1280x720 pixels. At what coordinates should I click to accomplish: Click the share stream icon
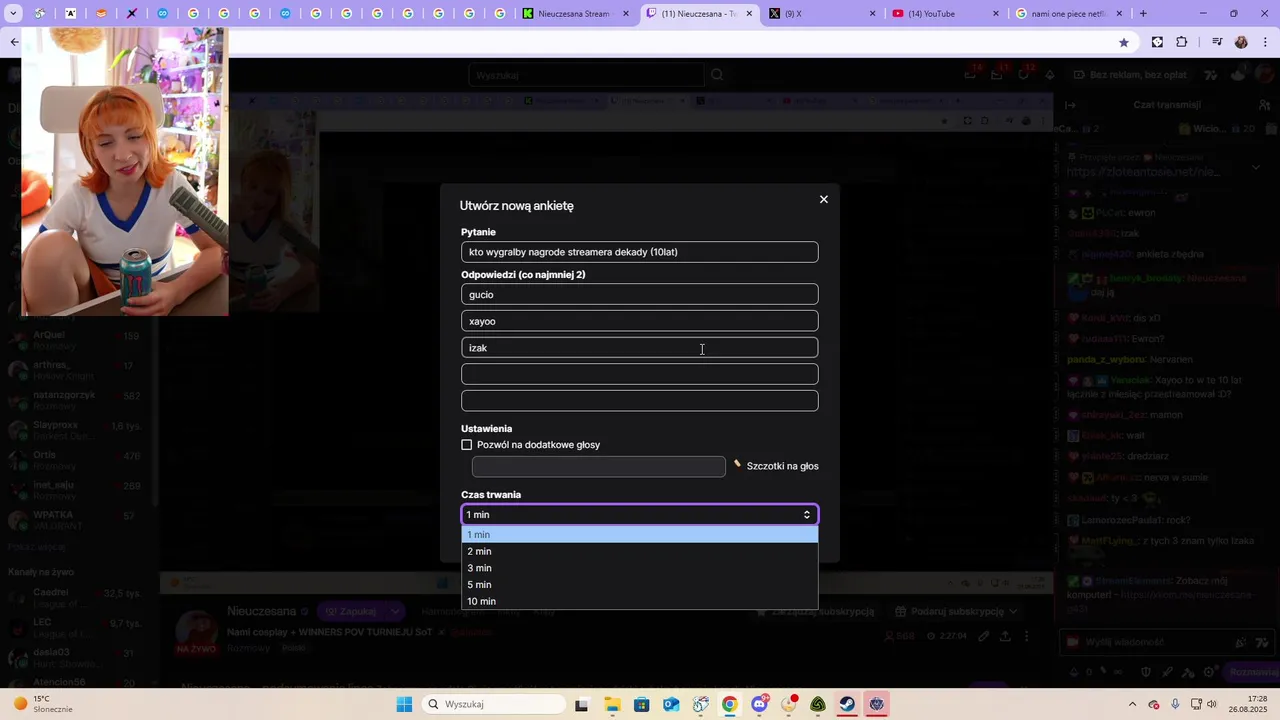tap(1005, 636)
